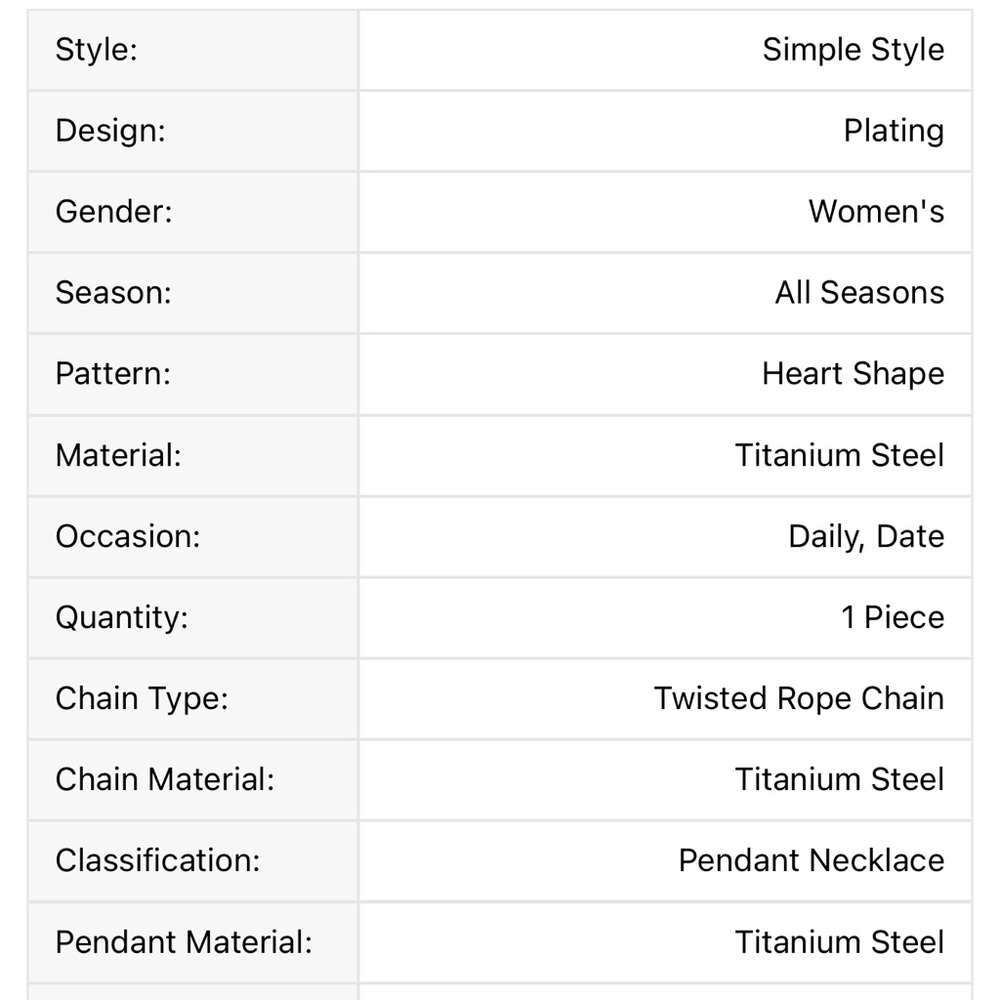Select the Style label cell
Viewport: 1000px width, 1000px height.
193,50
